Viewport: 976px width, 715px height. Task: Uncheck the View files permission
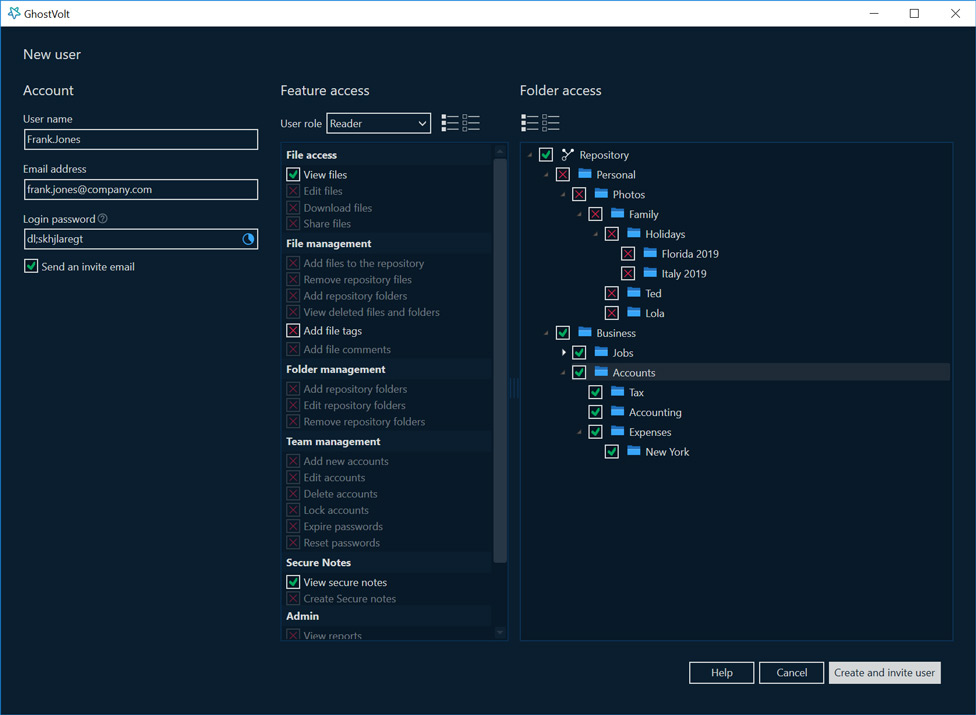293,174
